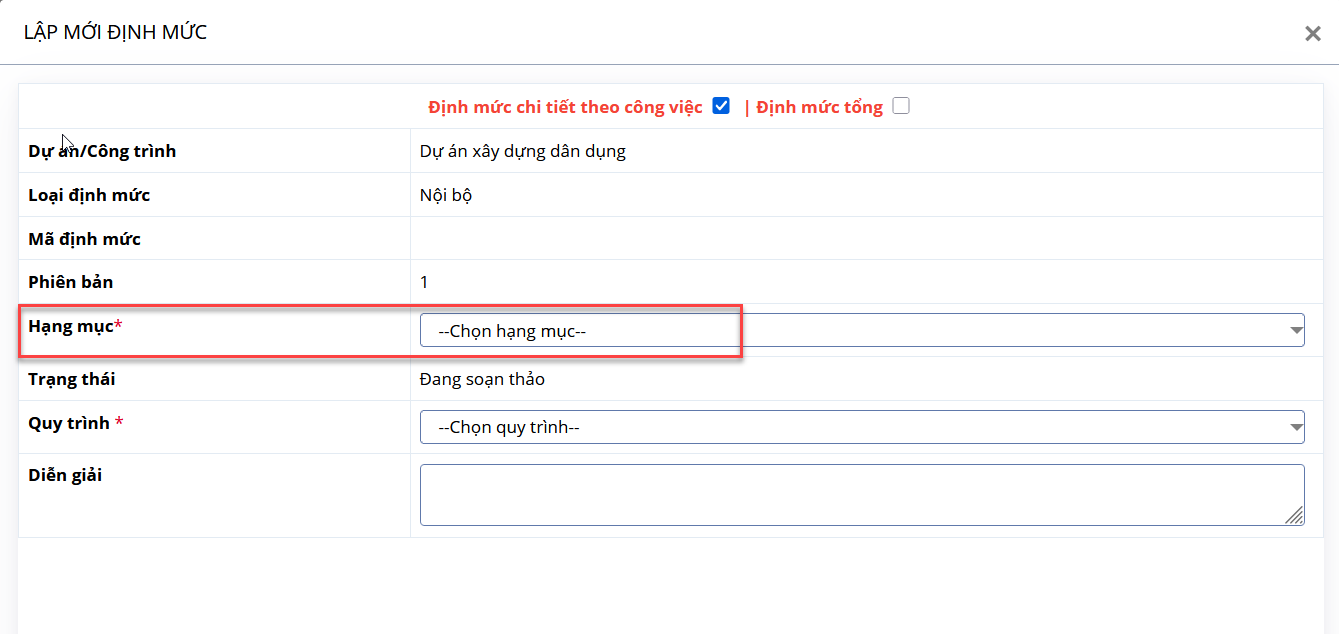Open the Chọn quy trình dropdown

tap(862, 427)
